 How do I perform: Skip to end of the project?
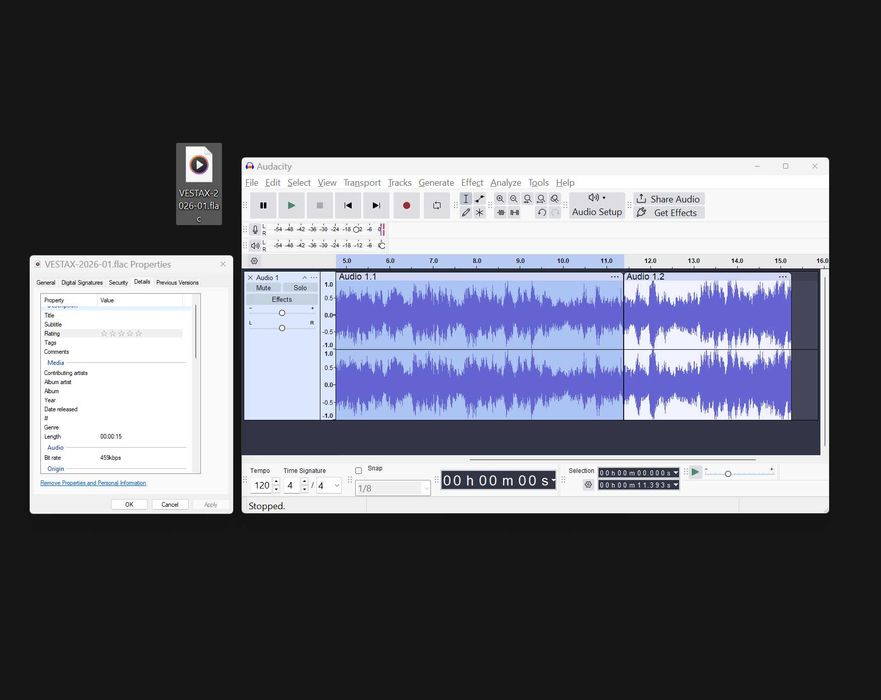point(376,206)
